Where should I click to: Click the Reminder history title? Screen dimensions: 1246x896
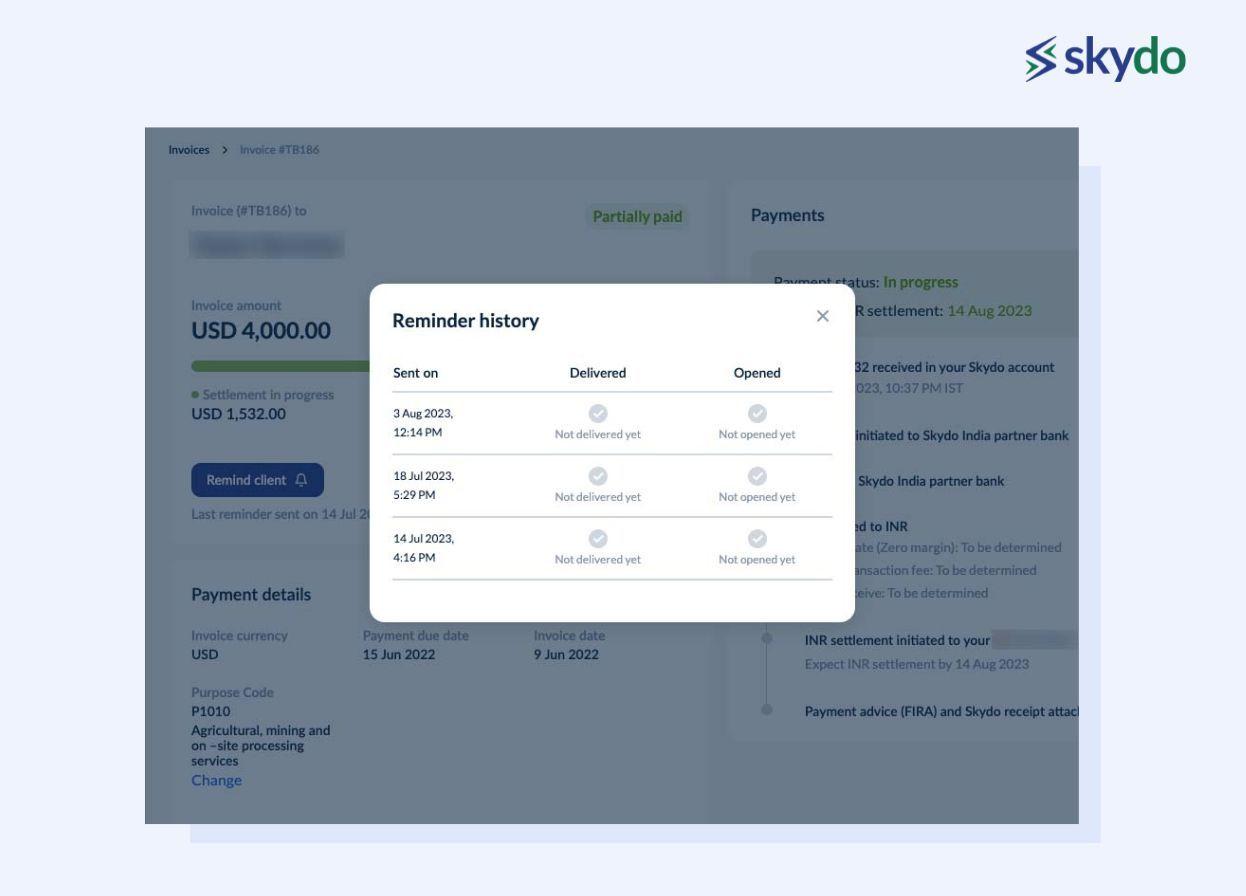pos(466,321)
